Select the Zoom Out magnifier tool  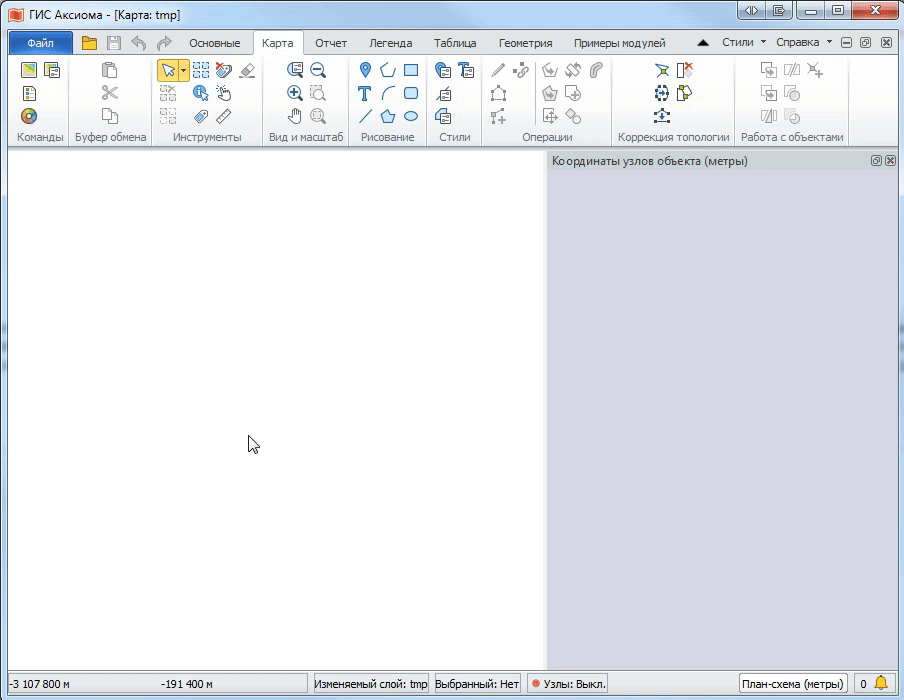tap(318, 70)
